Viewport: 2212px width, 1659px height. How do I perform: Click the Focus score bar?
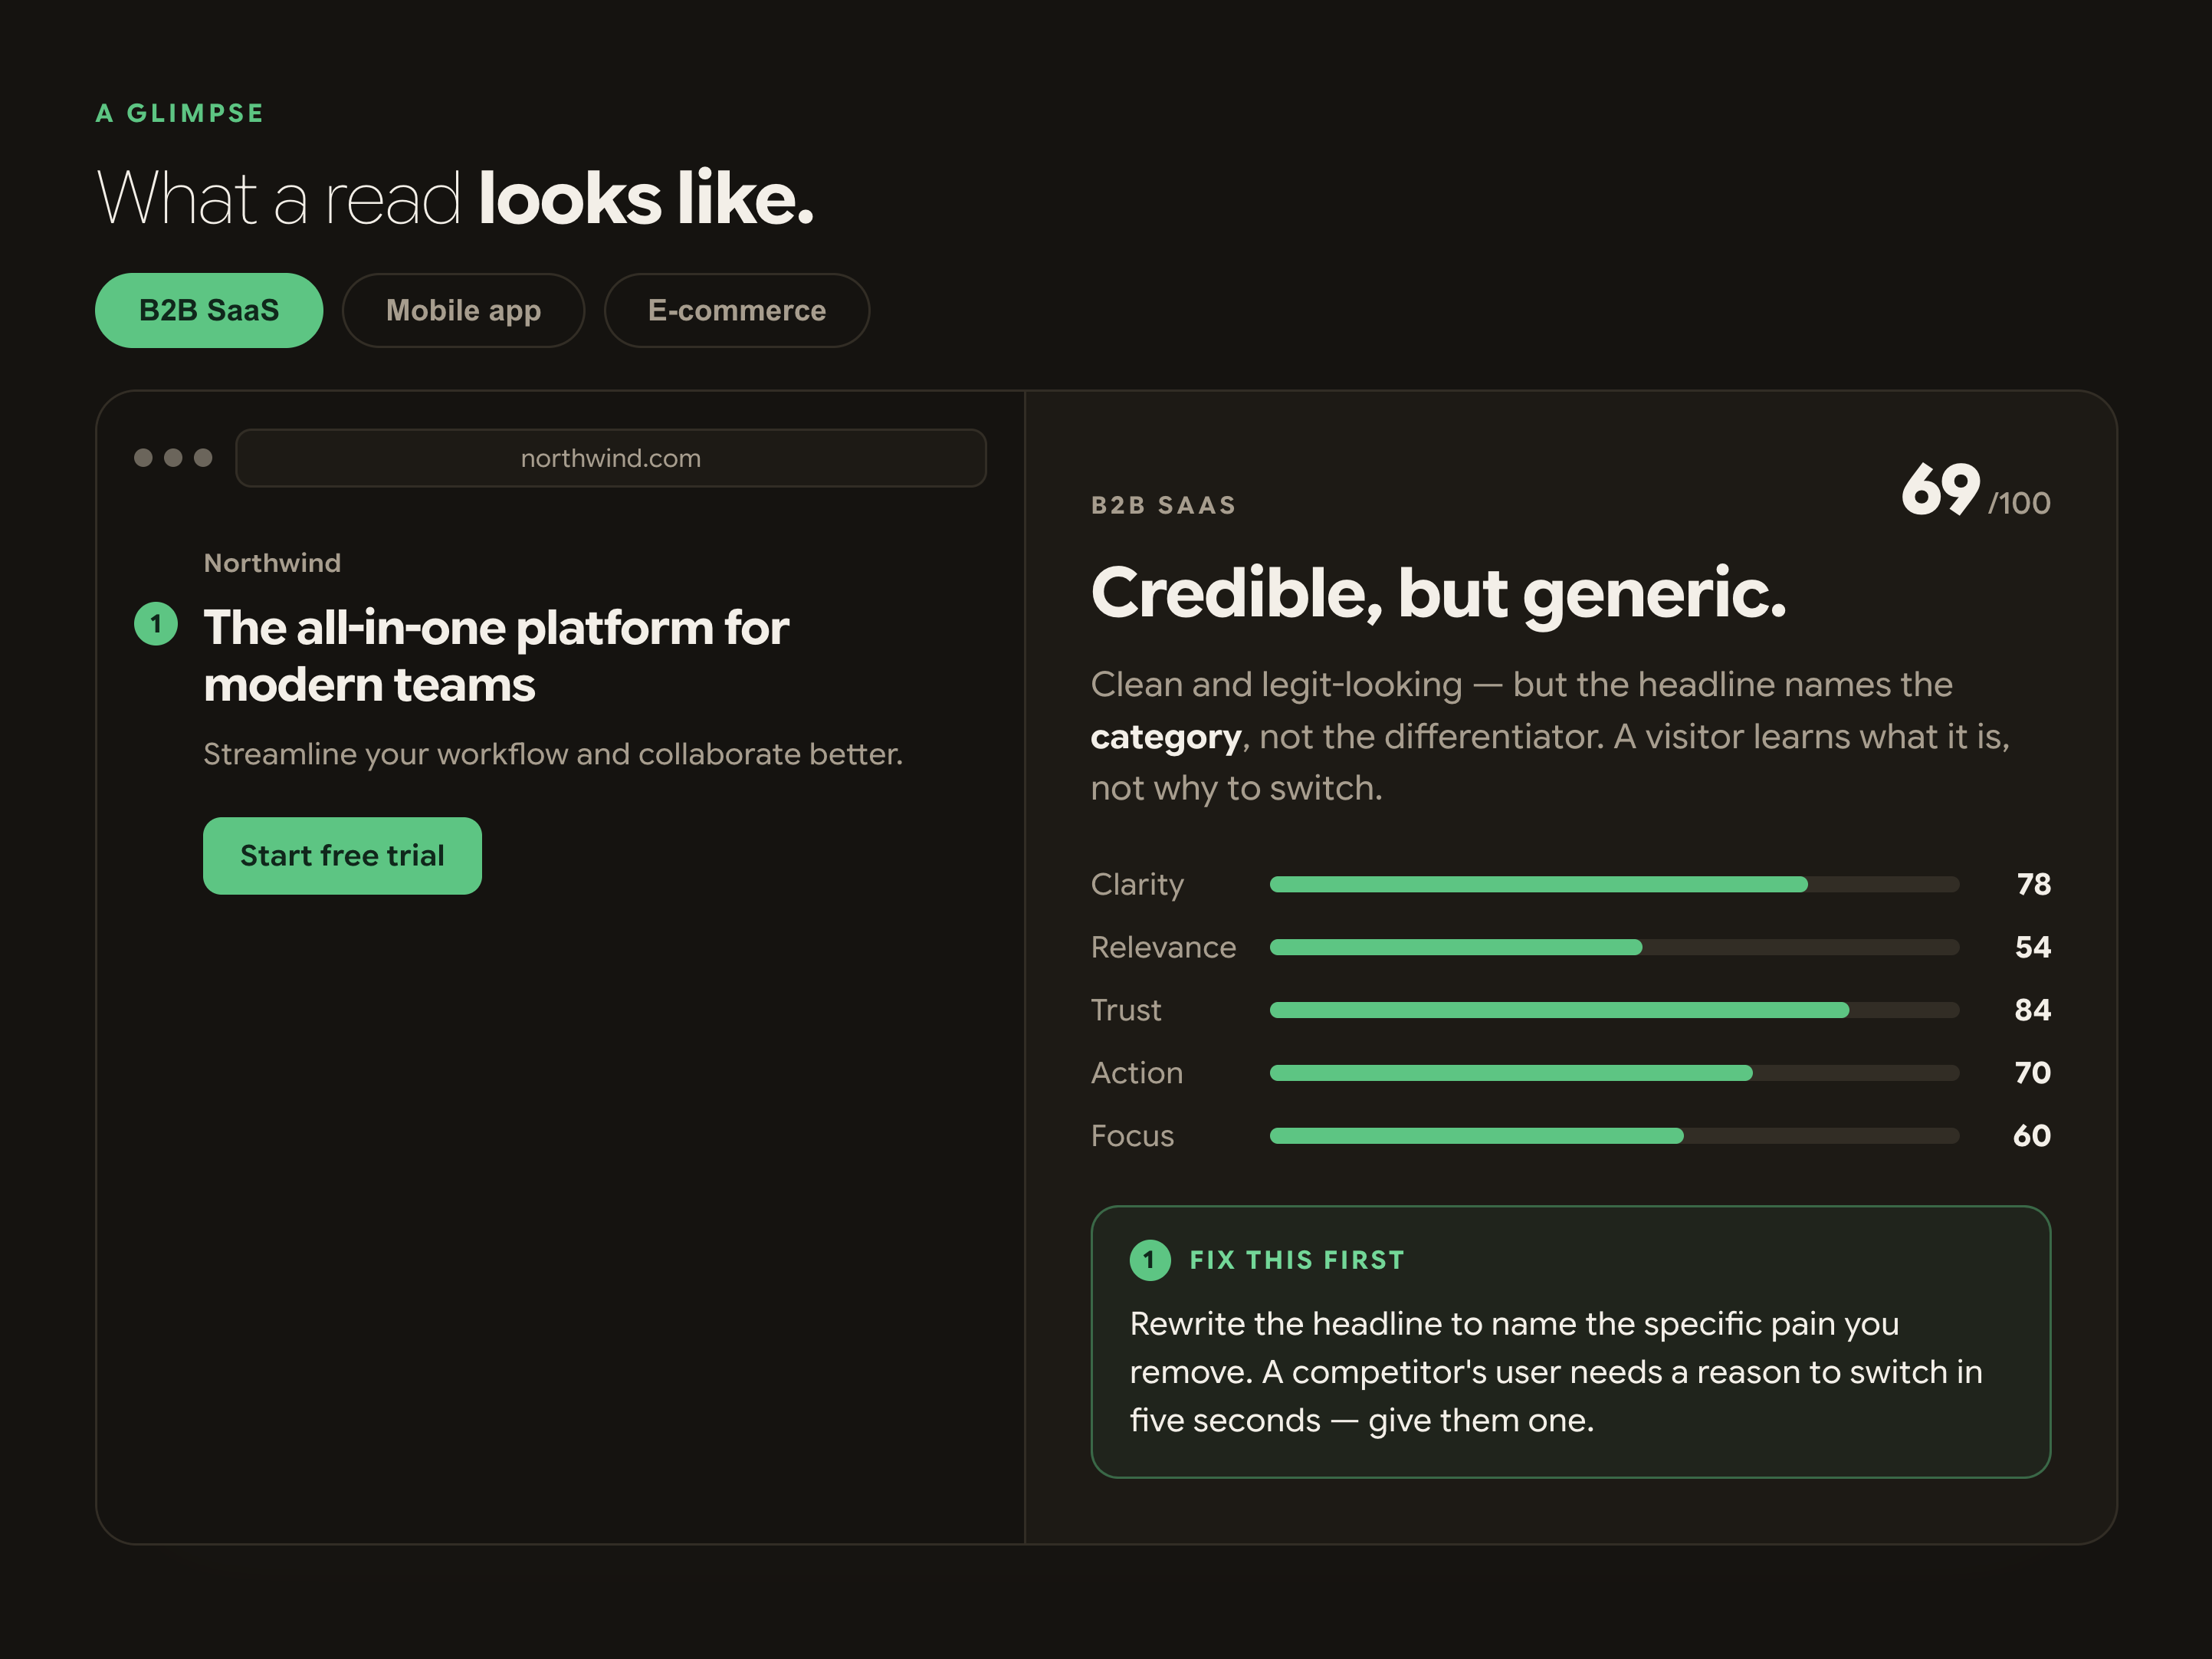(x=1614, y=1136)
